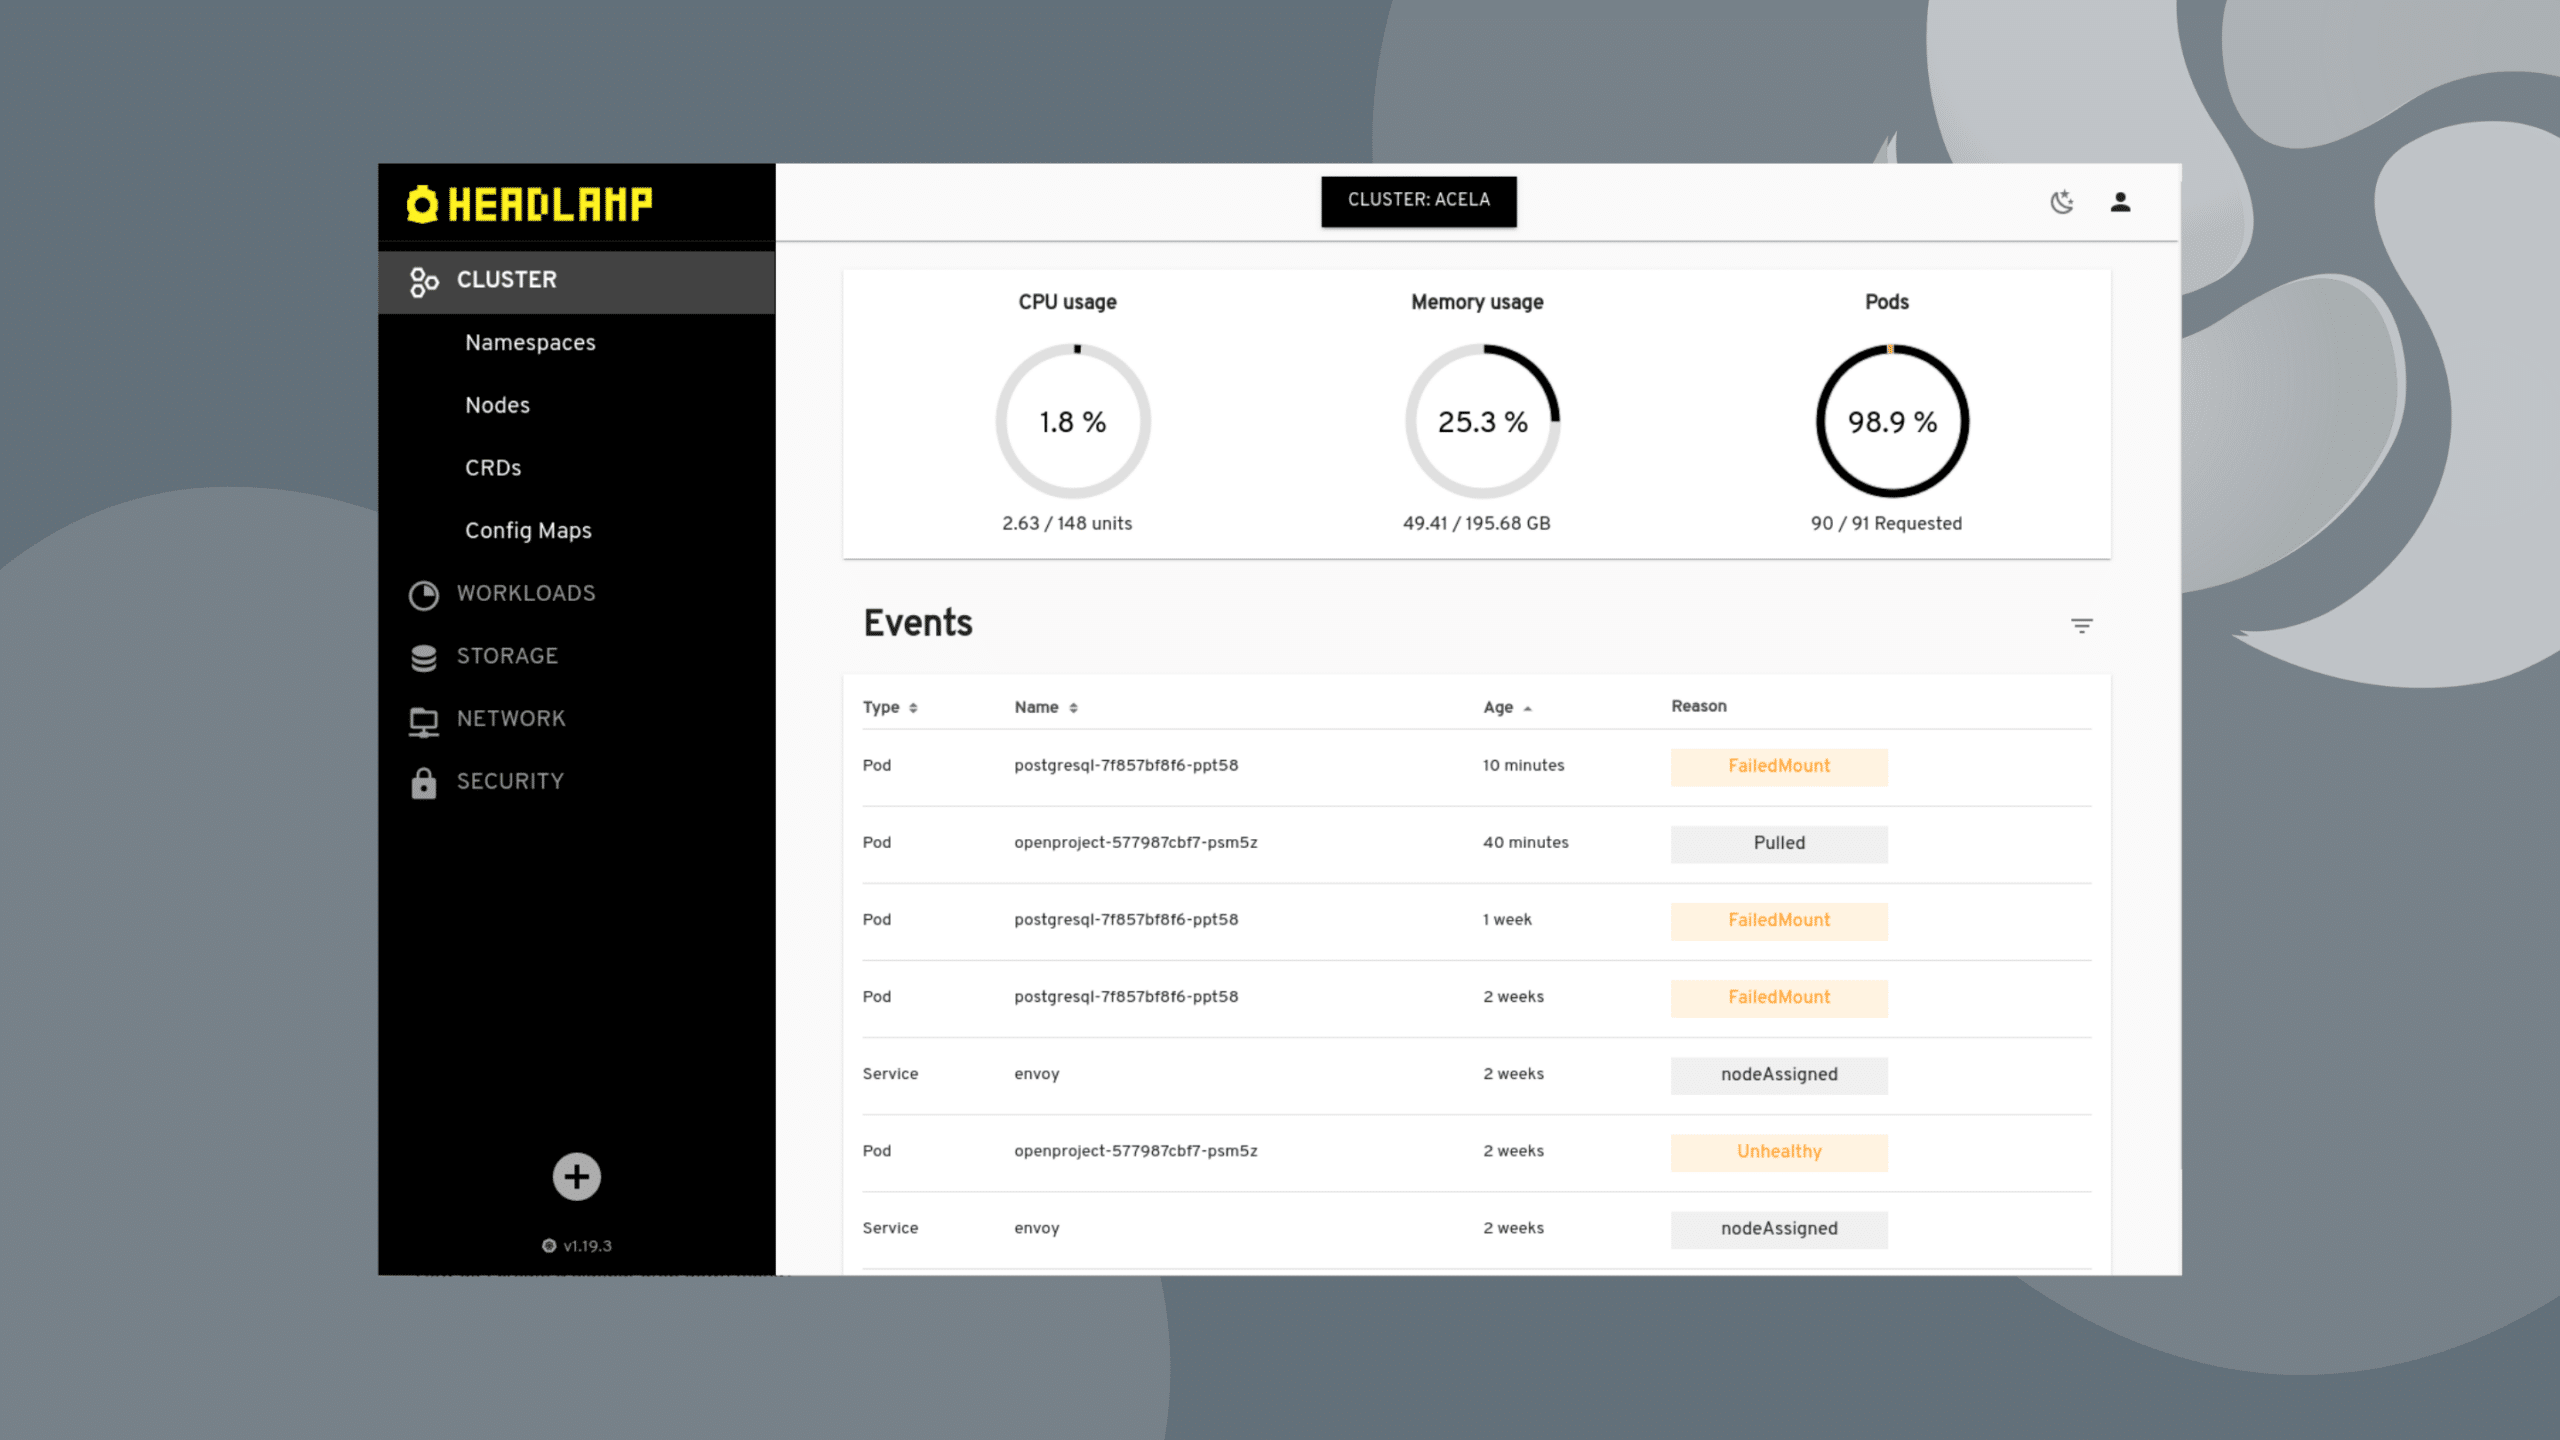
Task: Click FailedMount badge in 10 minutes row
Action: pos(1779,767)
